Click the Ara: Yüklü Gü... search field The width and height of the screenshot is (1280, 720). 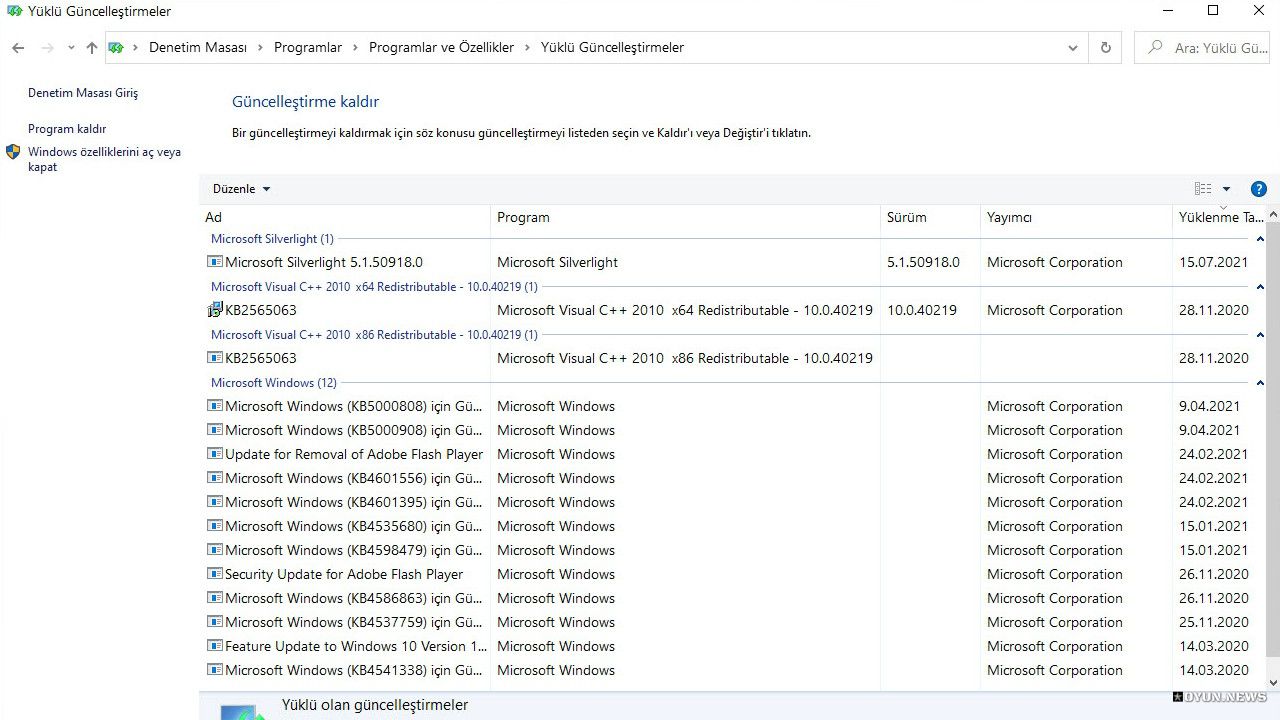[x=1206, y=47]
